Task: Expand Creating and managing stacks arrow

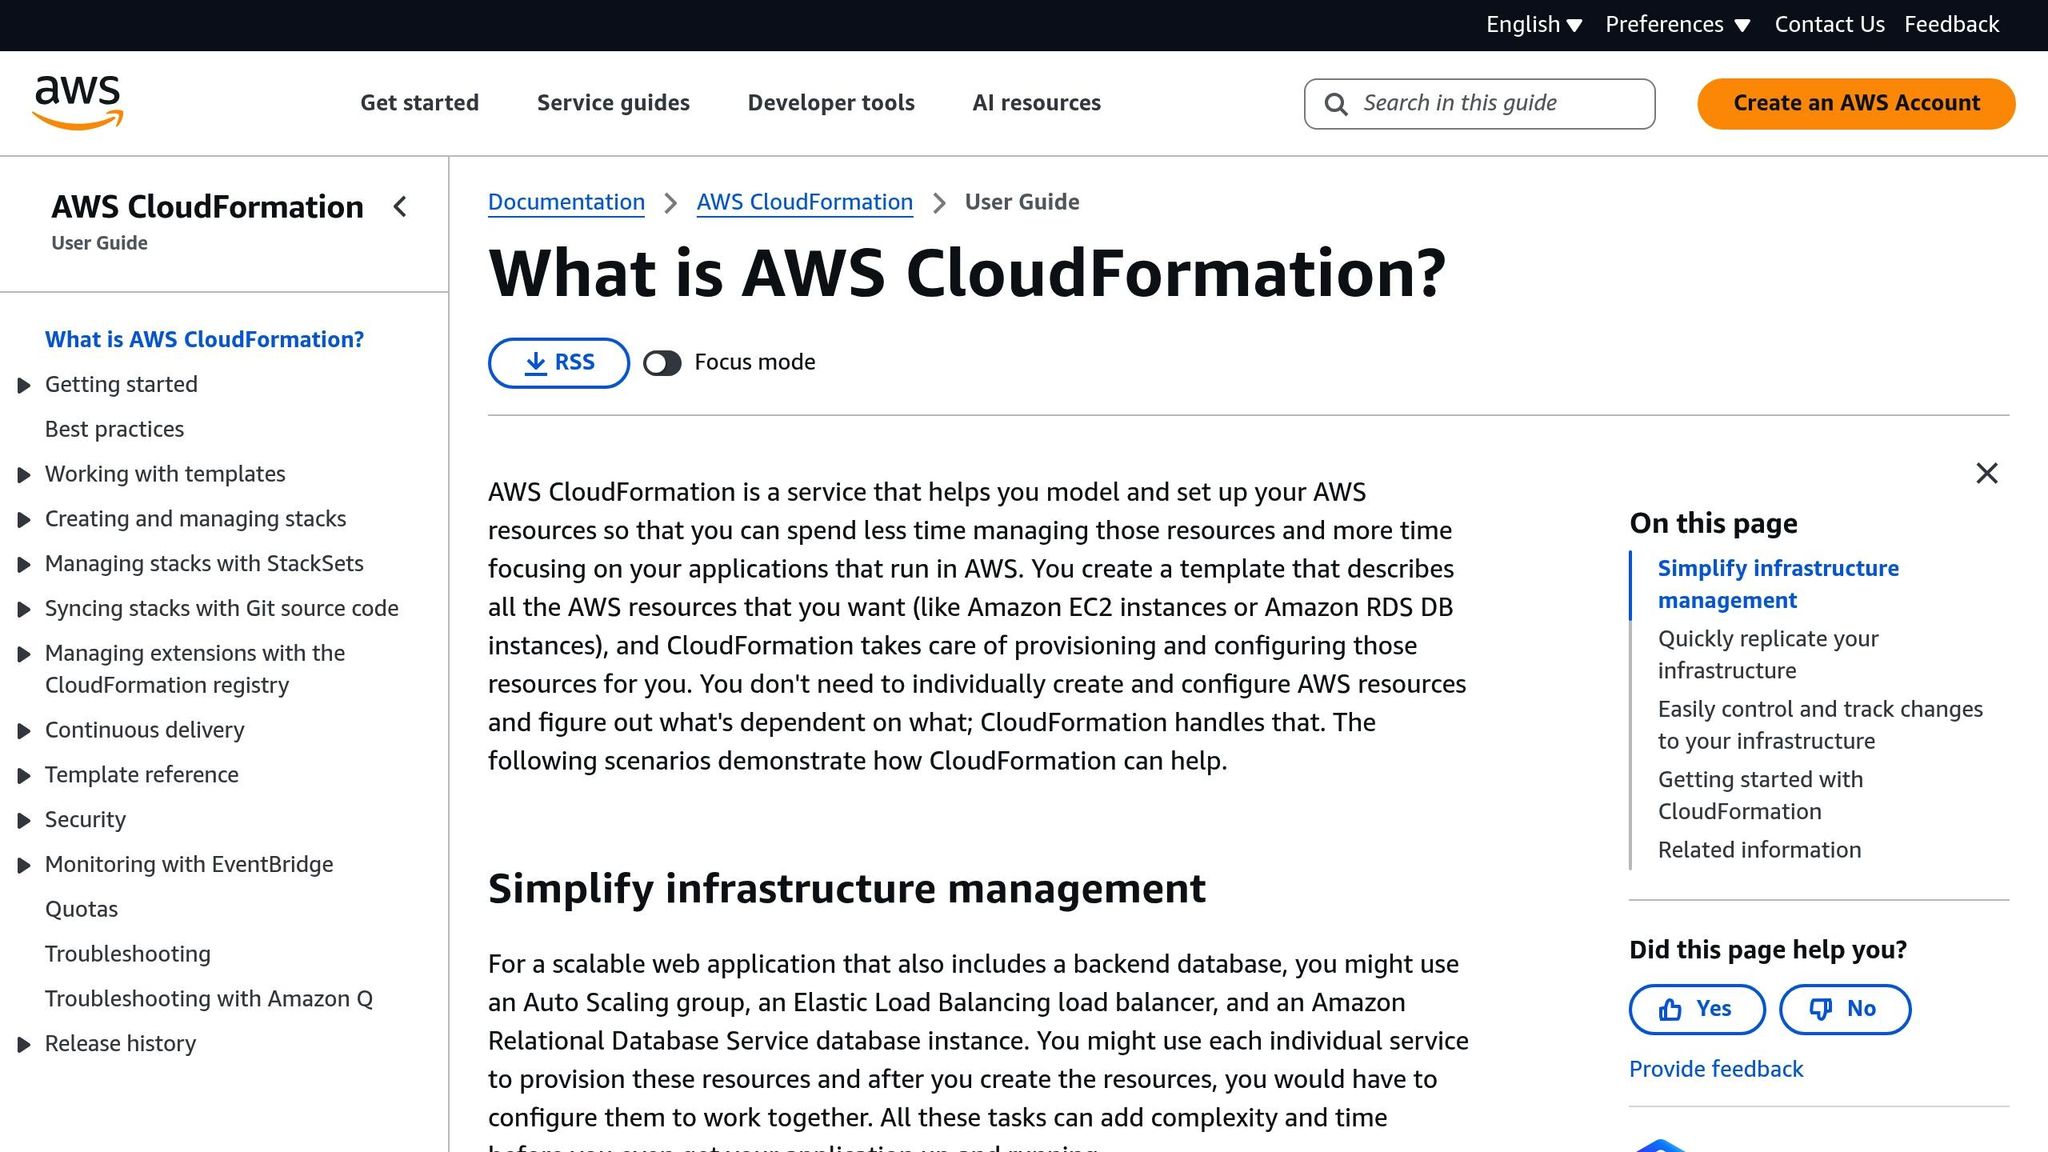Action: tap(24, 520)
